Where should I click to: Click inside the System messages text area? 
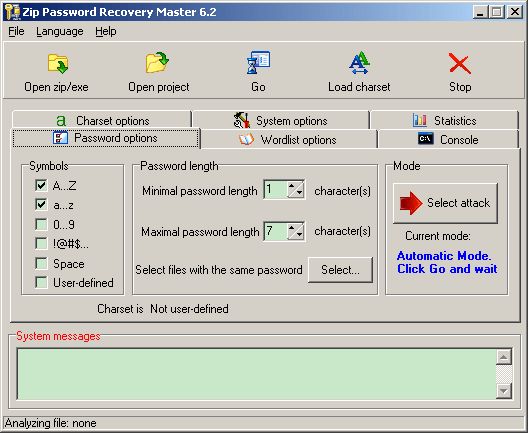pyautogui.click(x=256, y=374)
